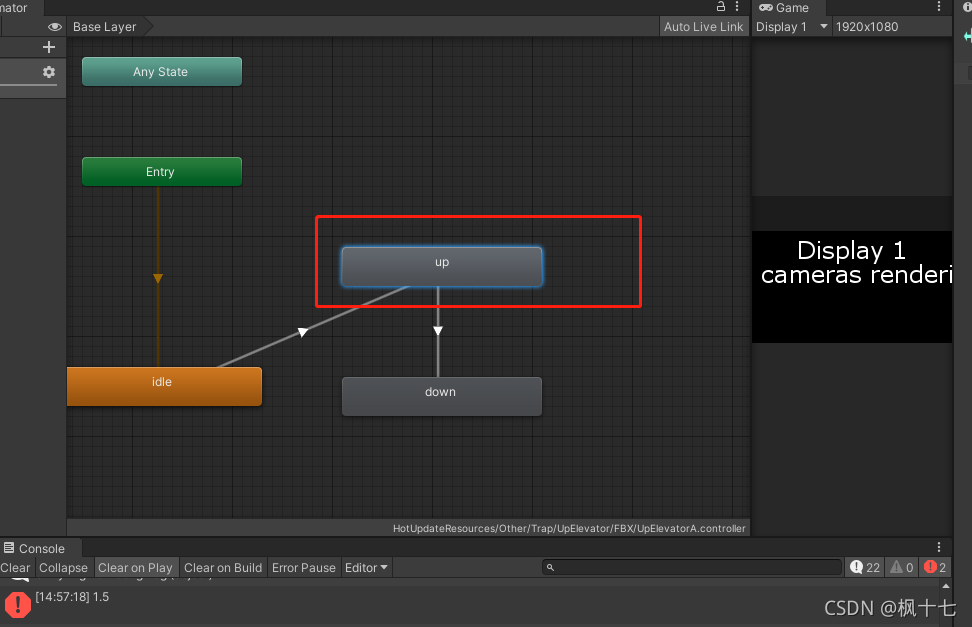This screenshot has height=627, width=972.
Task: Switch to the Console tab
Action: (x=38, y=548)
